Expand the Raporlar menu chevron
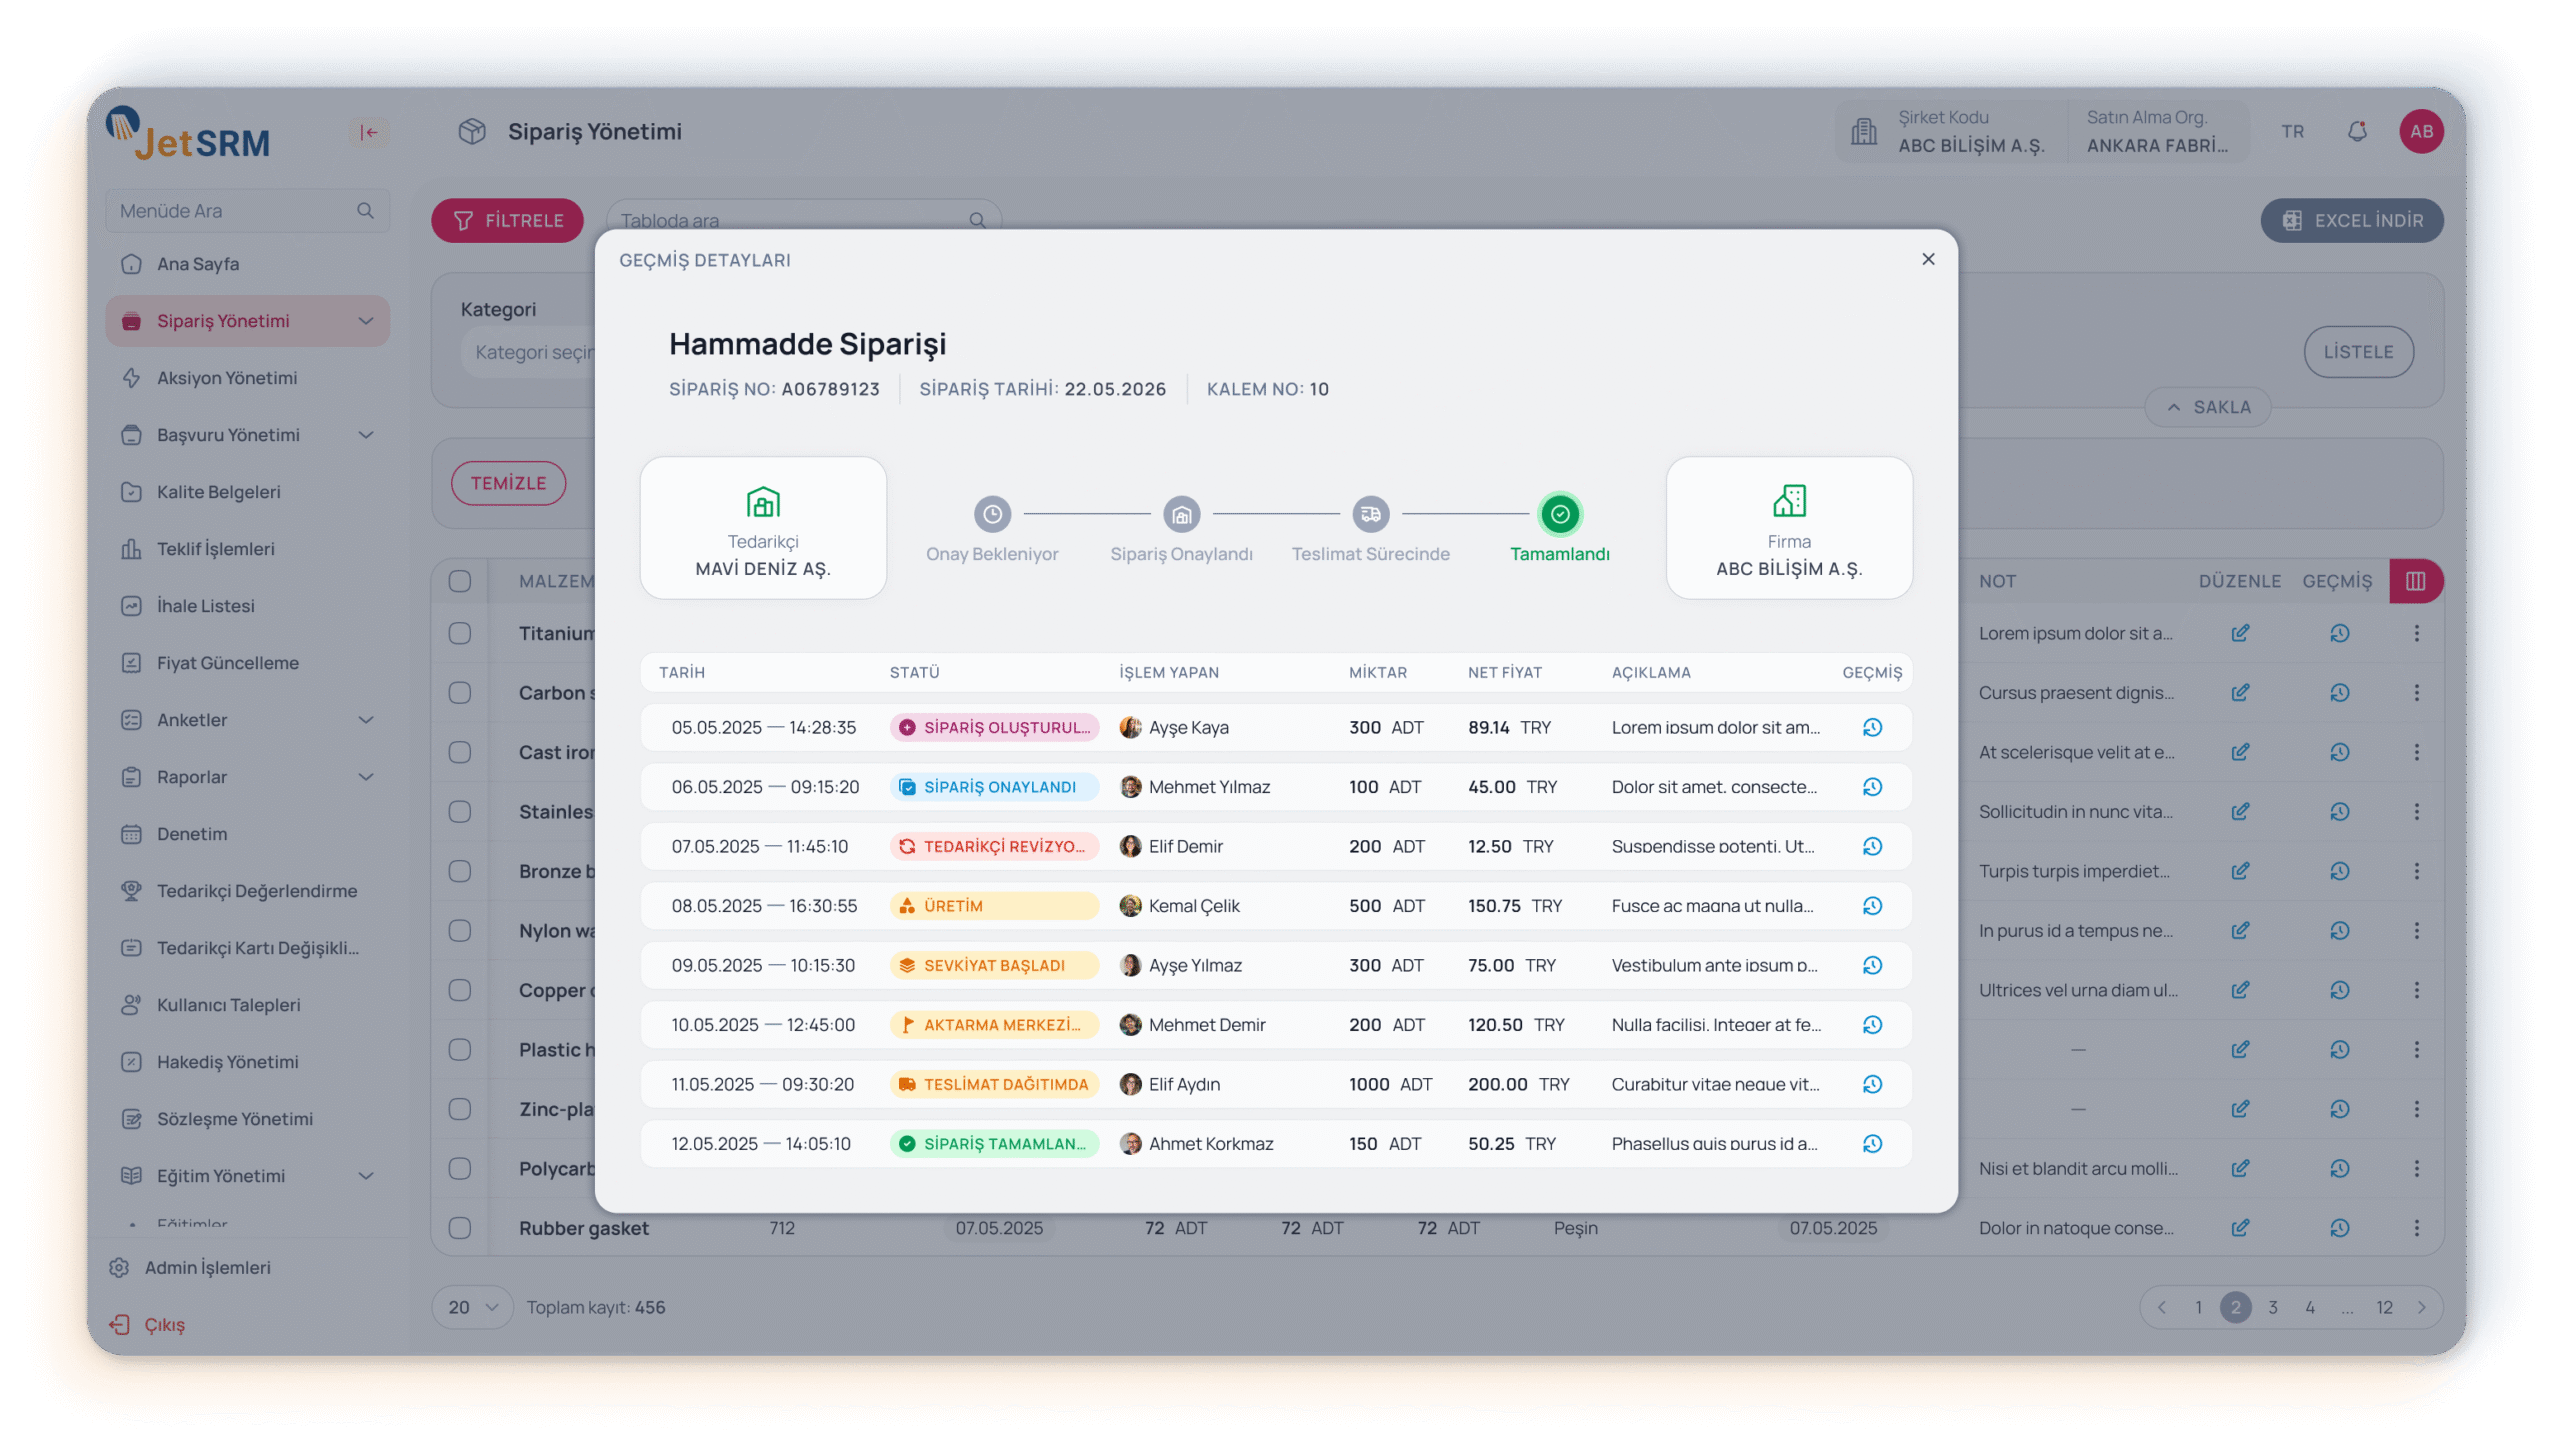The image size is (2560, 1449). click(366, 777)
